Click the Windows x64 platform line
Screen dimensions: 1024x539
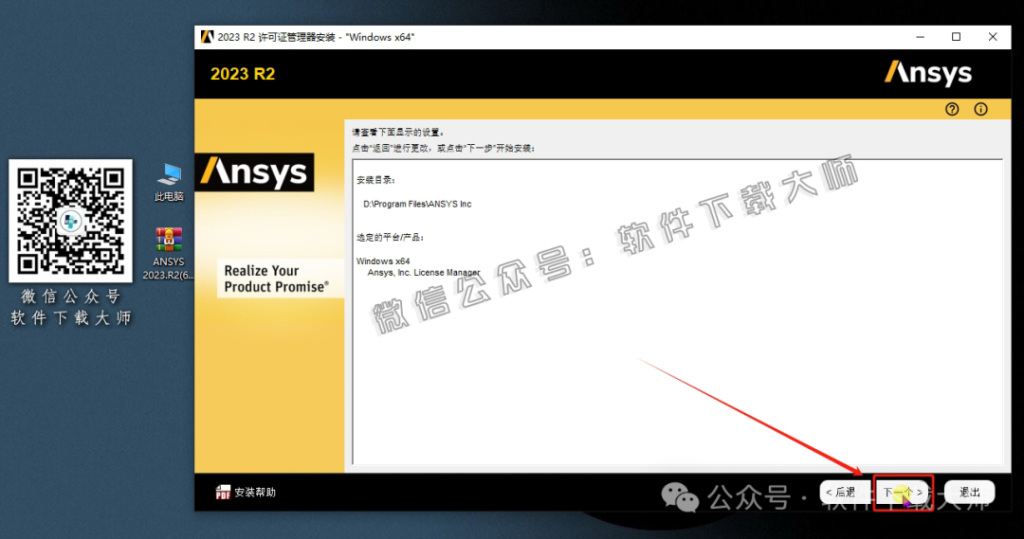pos(383,261)
